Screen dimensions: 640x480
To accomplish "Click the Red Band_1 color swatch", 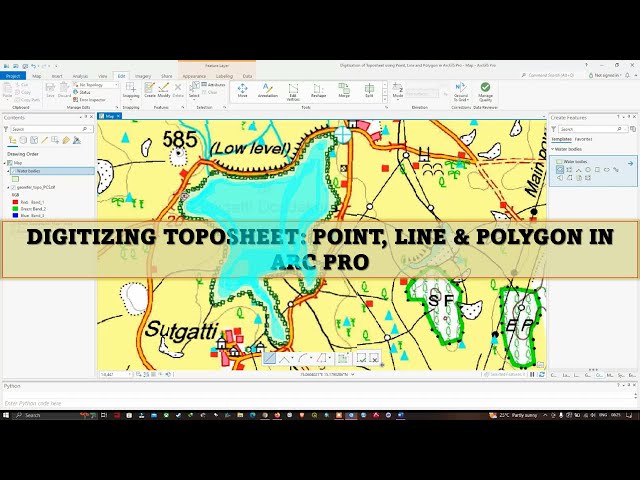I will (16, 202).
